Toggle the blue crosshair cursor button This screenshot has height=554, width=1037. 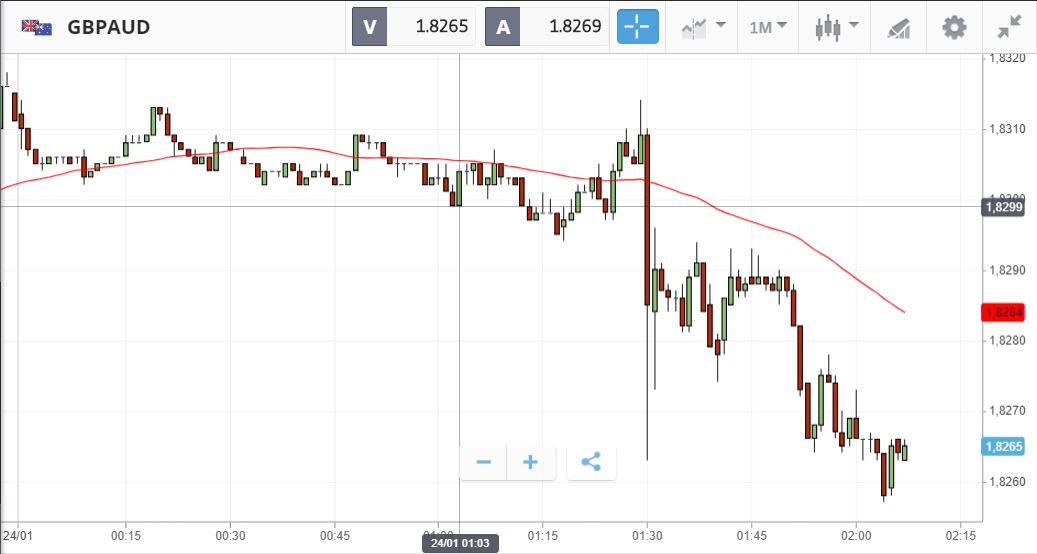(638, 27)
